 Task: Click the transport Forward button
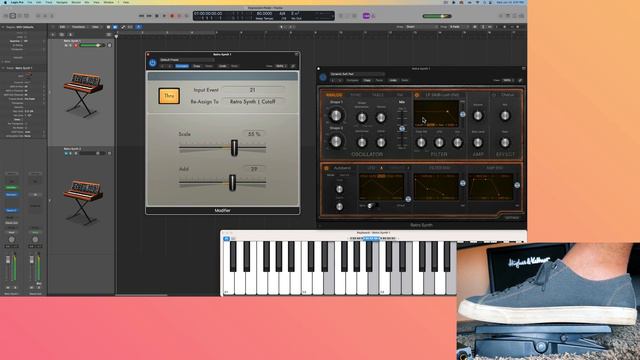tap(149, 16)
